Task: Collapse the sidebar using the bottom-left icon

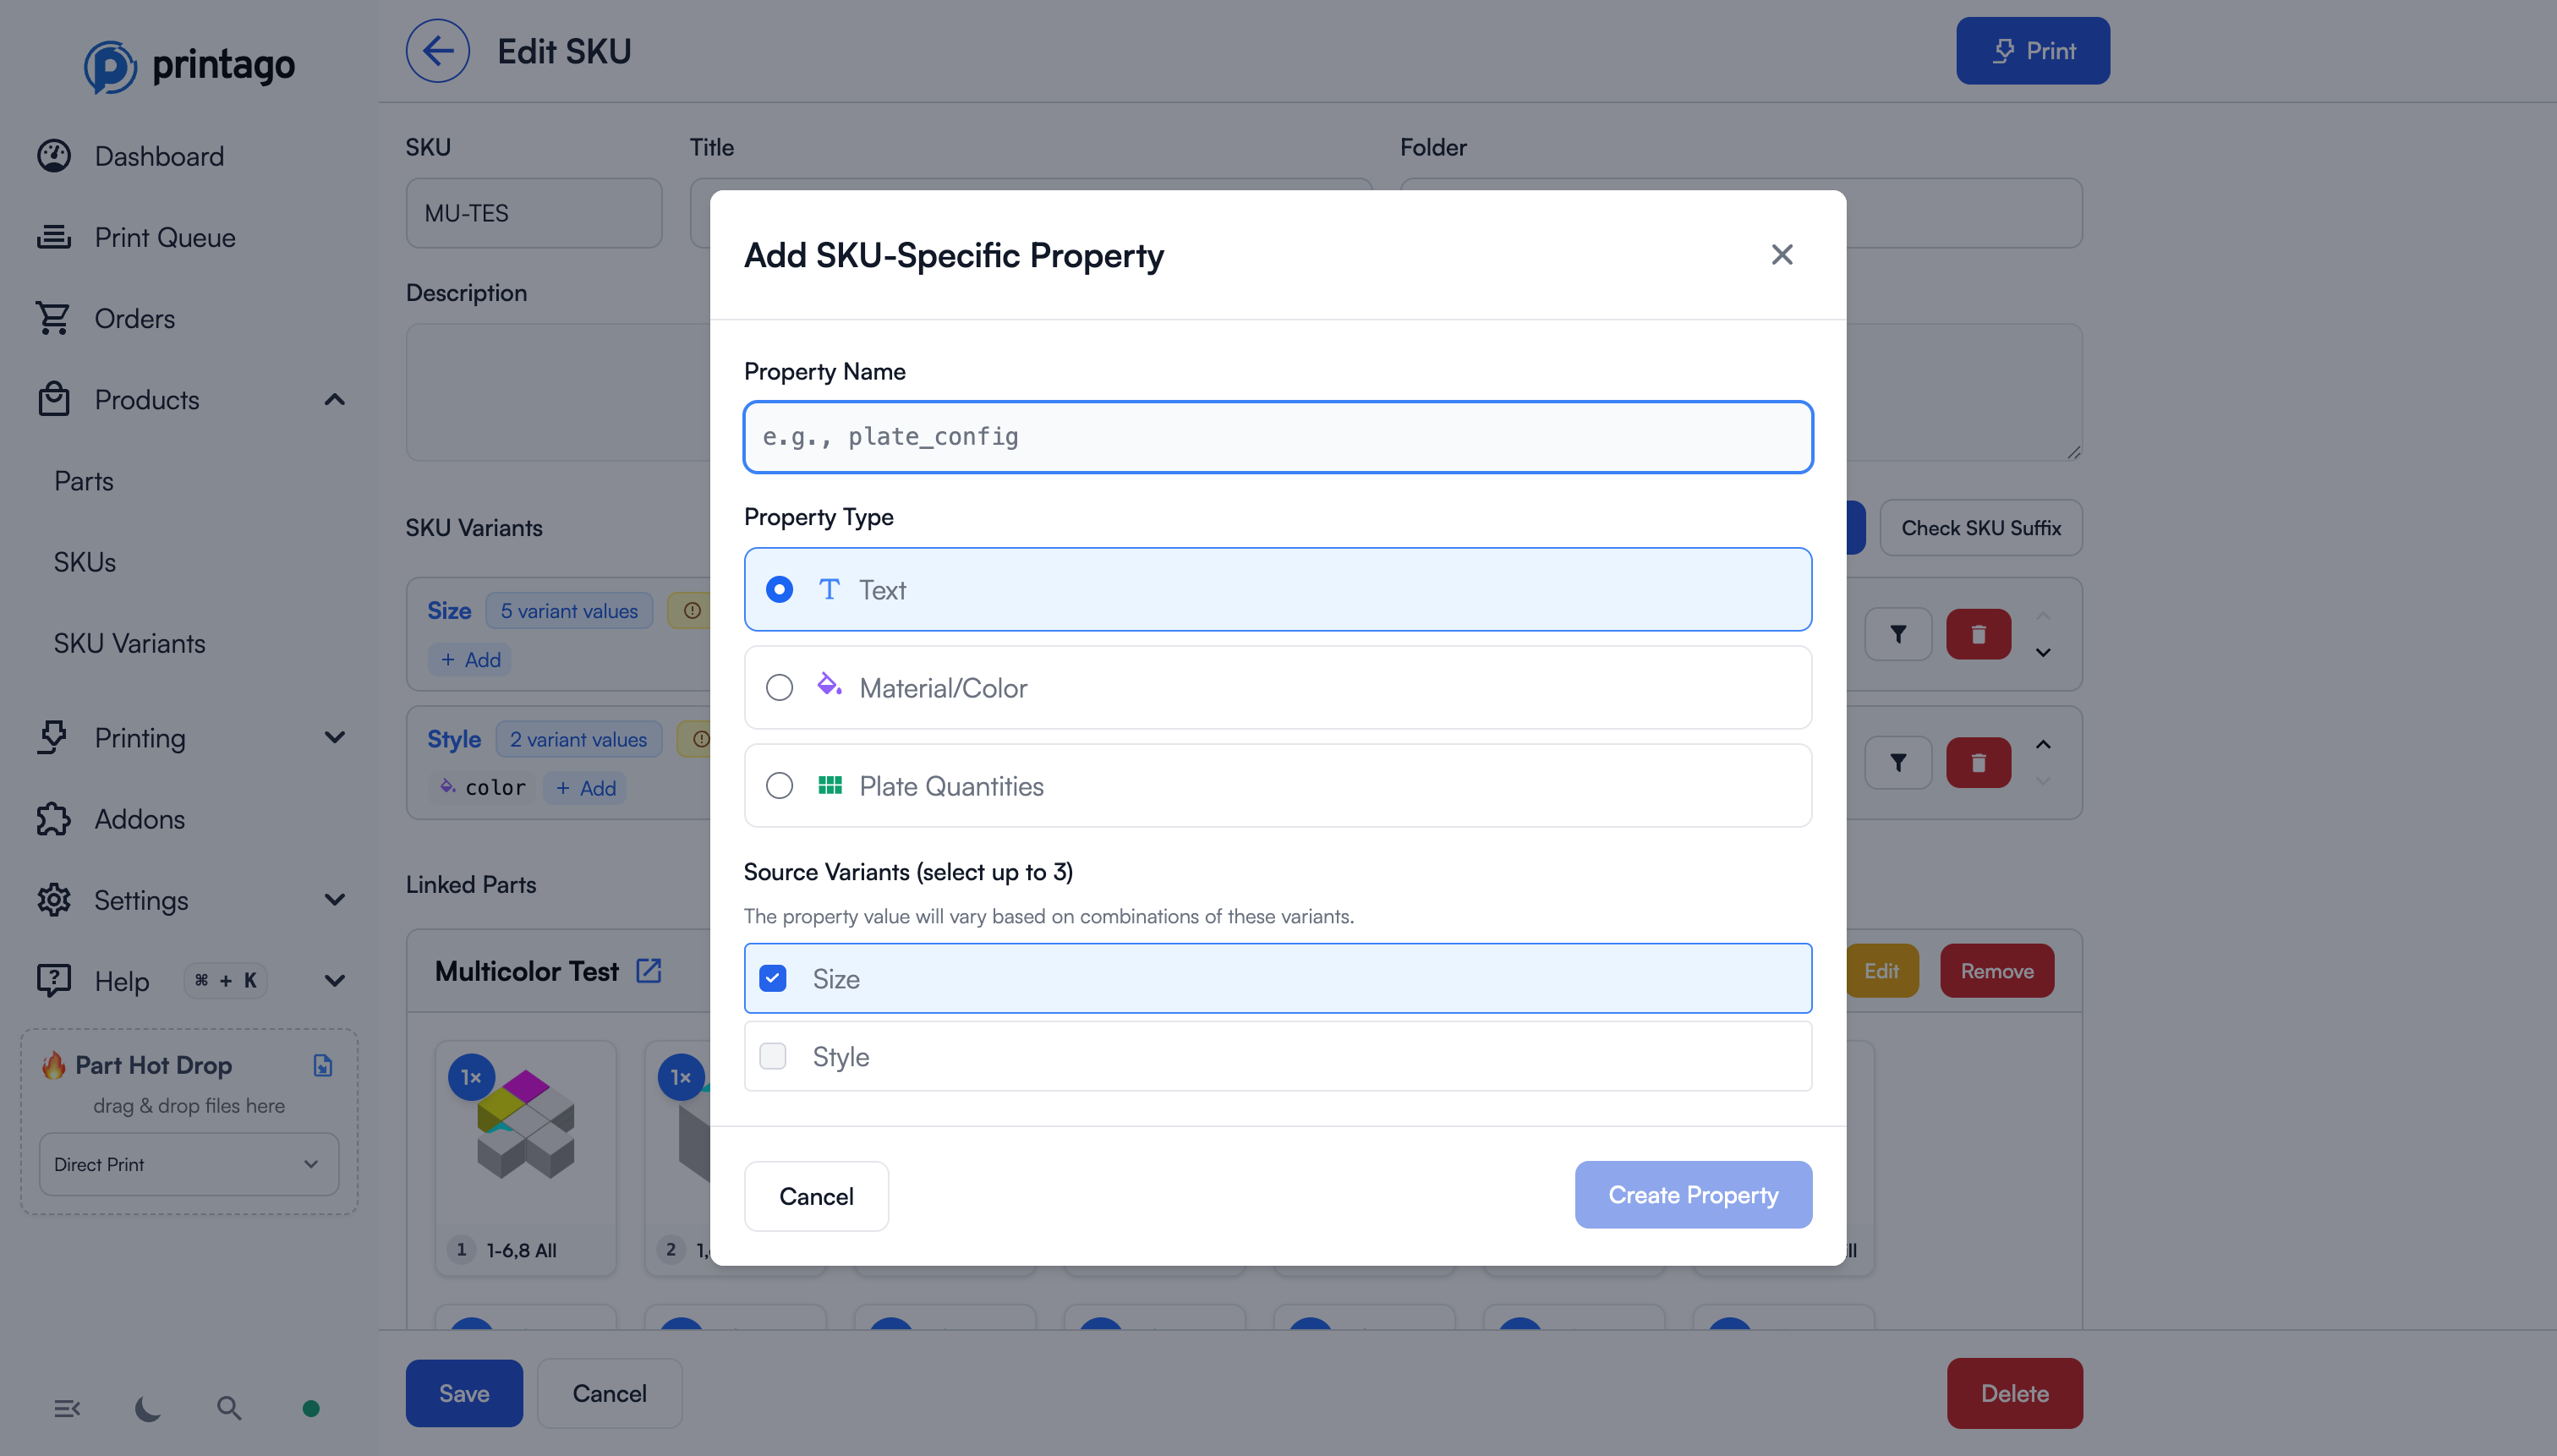Action: coord(67,1407)
